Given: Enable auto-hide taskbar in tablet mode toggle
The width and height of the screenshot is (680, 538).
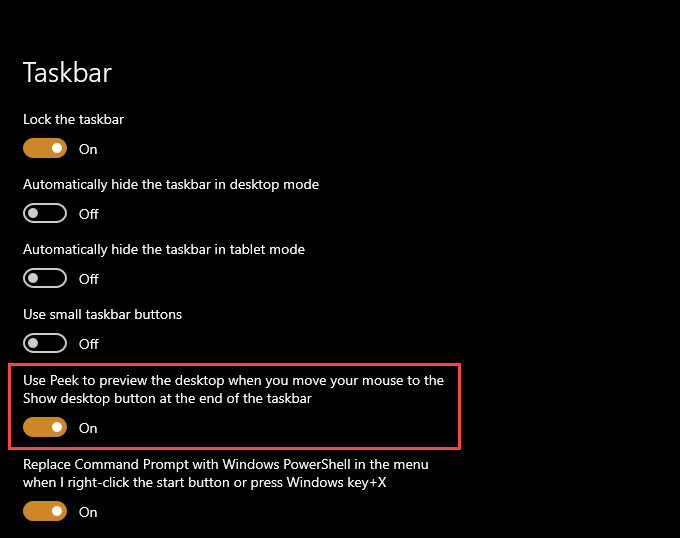Looking at the screenshot, I should [x=45, y=279].
